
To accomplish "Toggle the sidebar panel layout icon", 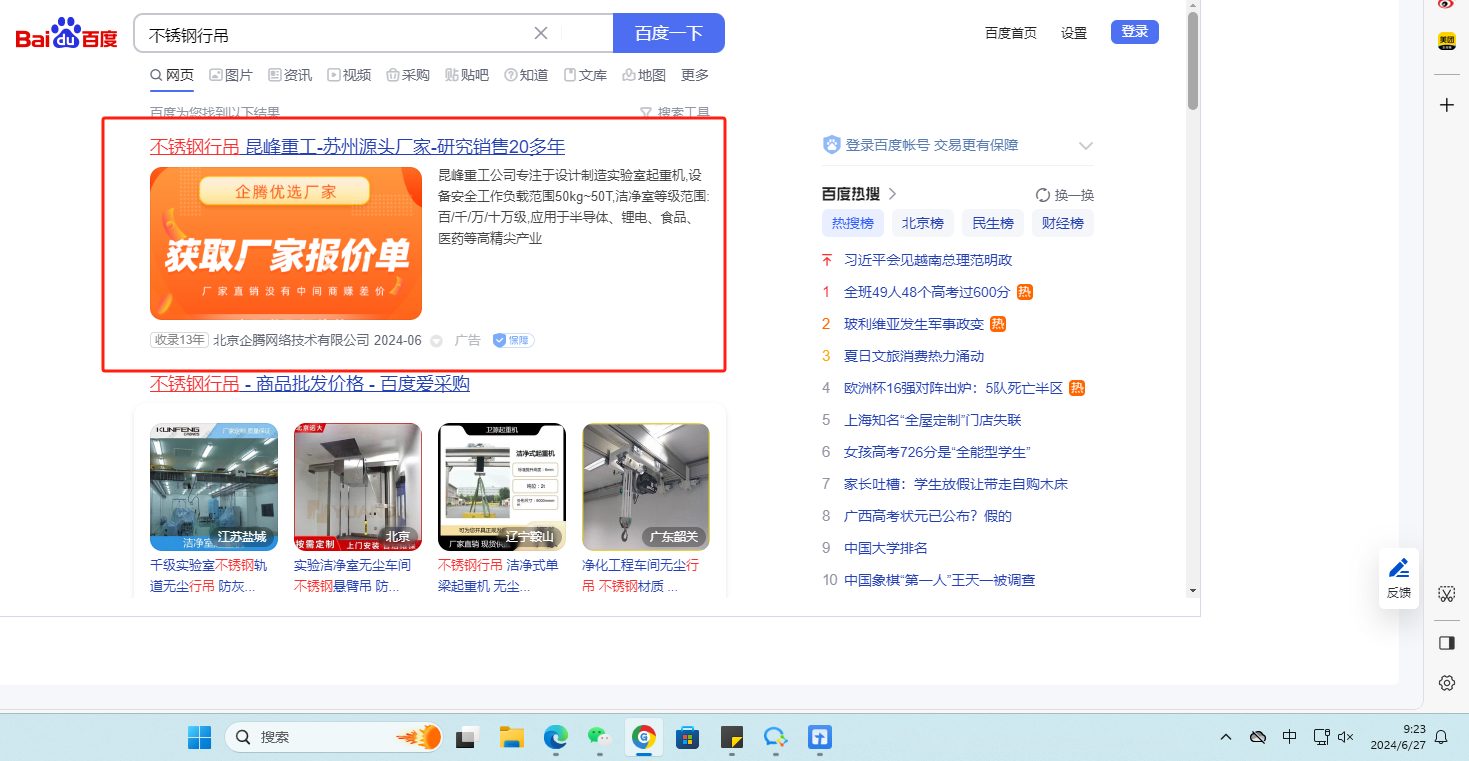I will [1446, 642].
